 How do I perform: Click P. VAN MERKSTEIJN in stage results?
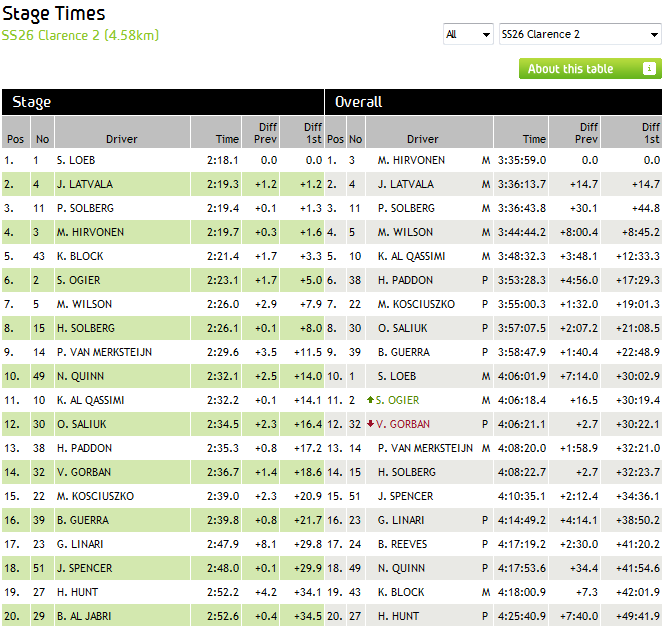point(104,352)
